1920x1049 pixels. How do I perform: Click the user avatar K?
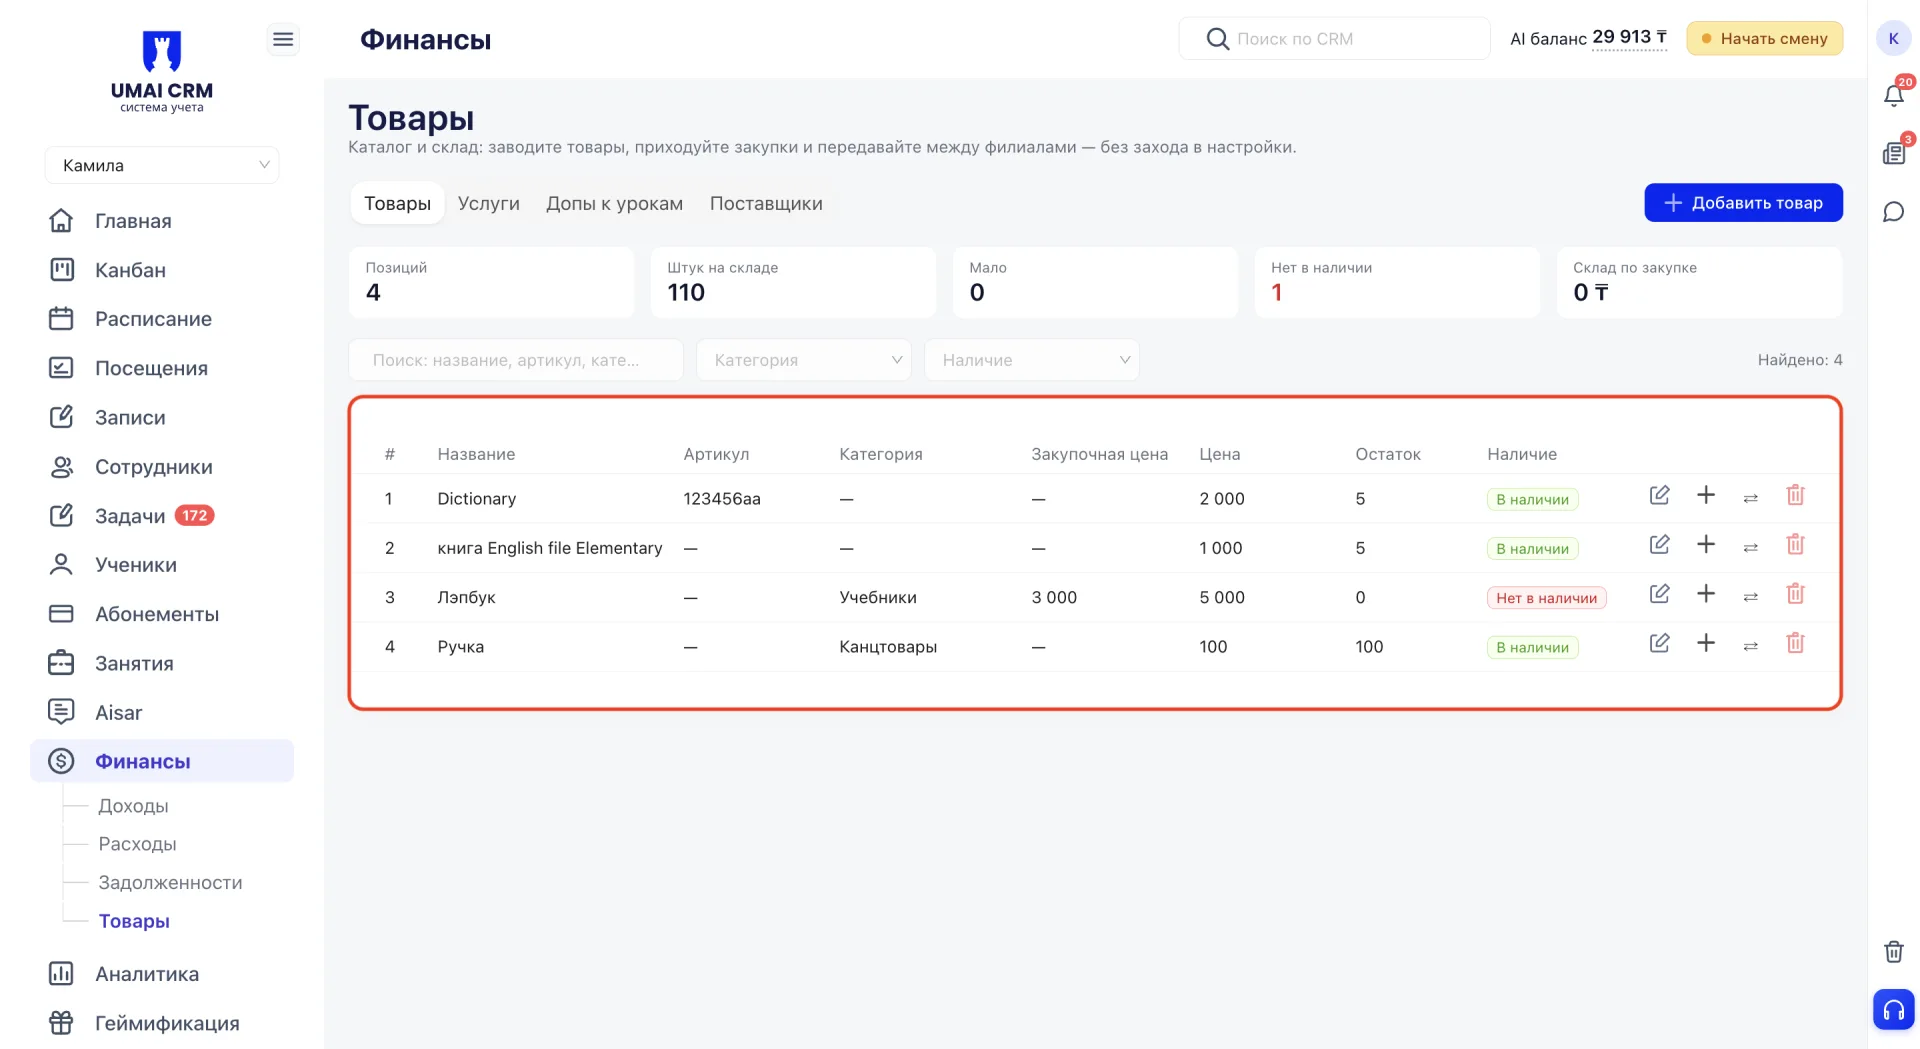click(1894, 39)
